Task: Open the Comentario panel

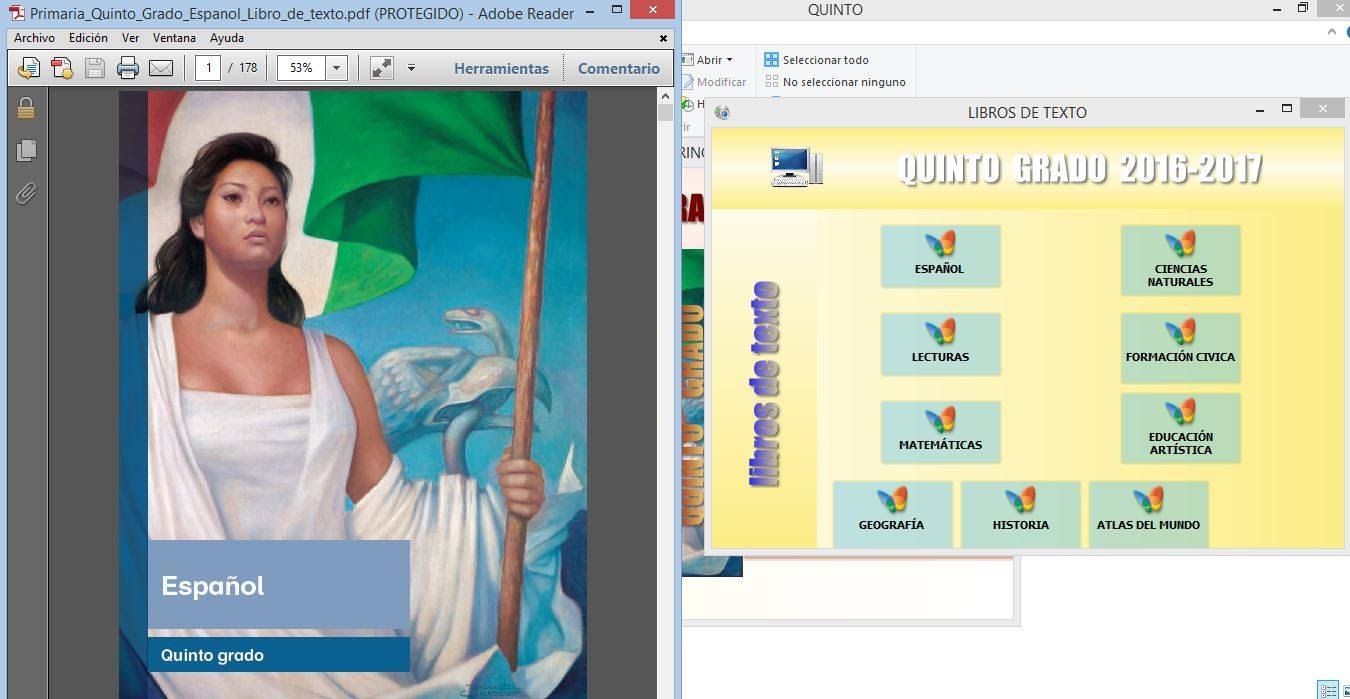Action: 619,68
